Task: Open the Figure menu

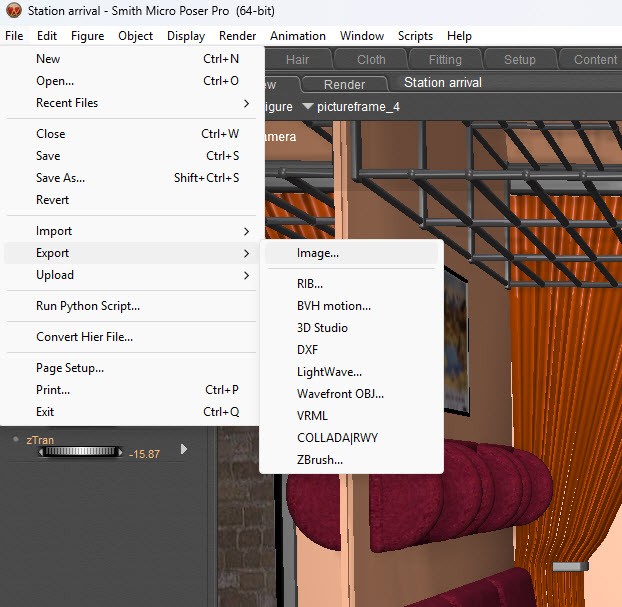Action: tap(87, 36)
